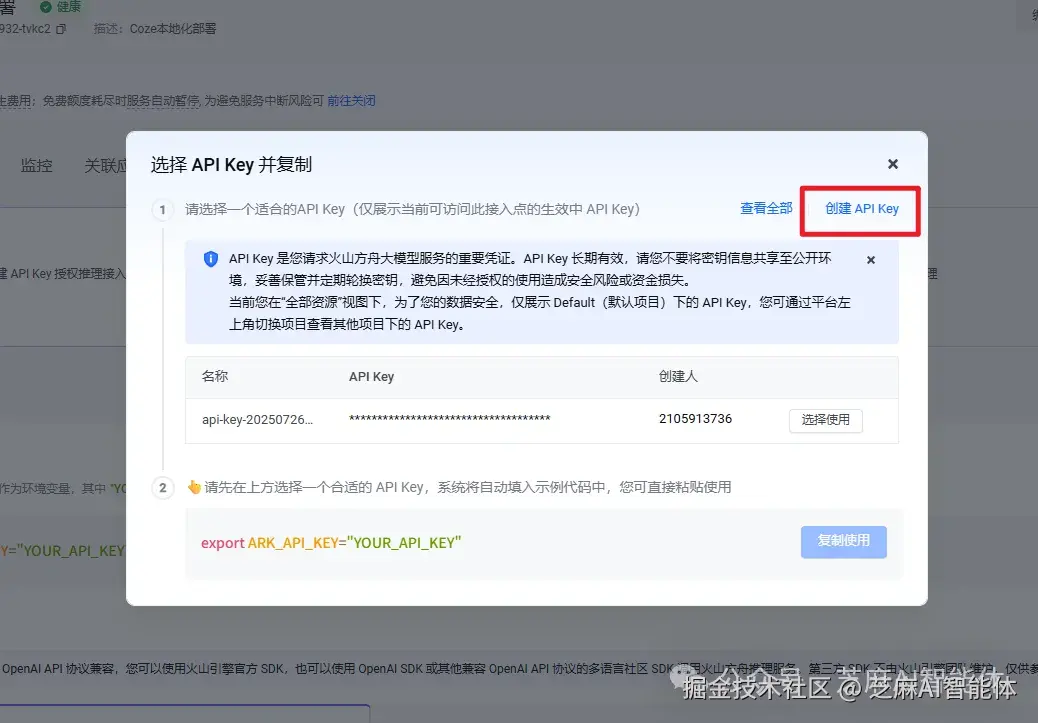Click the copy icon next to instance ID 932-tvkc2
1038x723 pixels.
(63, 28)
